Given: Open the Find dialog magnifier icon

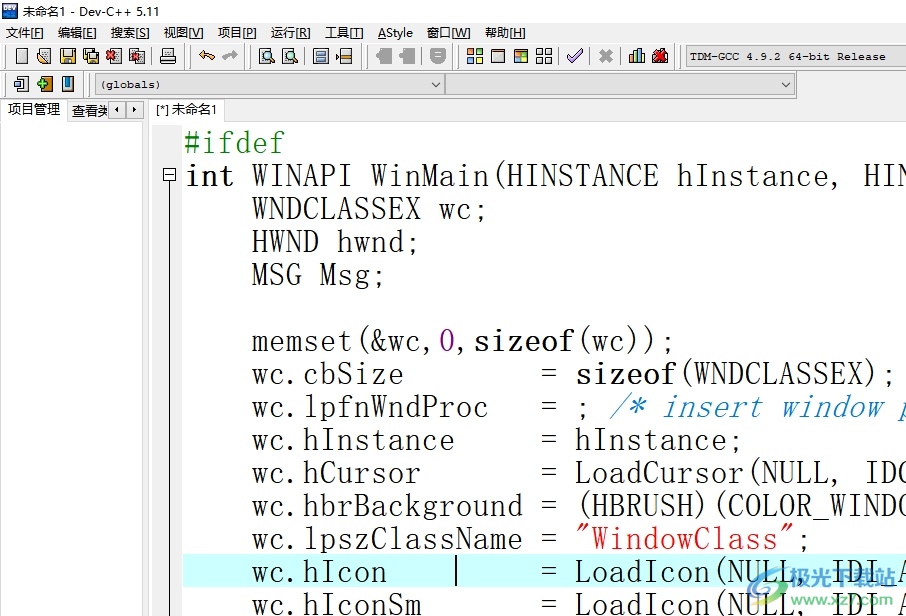Looking at the screenshot, I should pos(266,56).
